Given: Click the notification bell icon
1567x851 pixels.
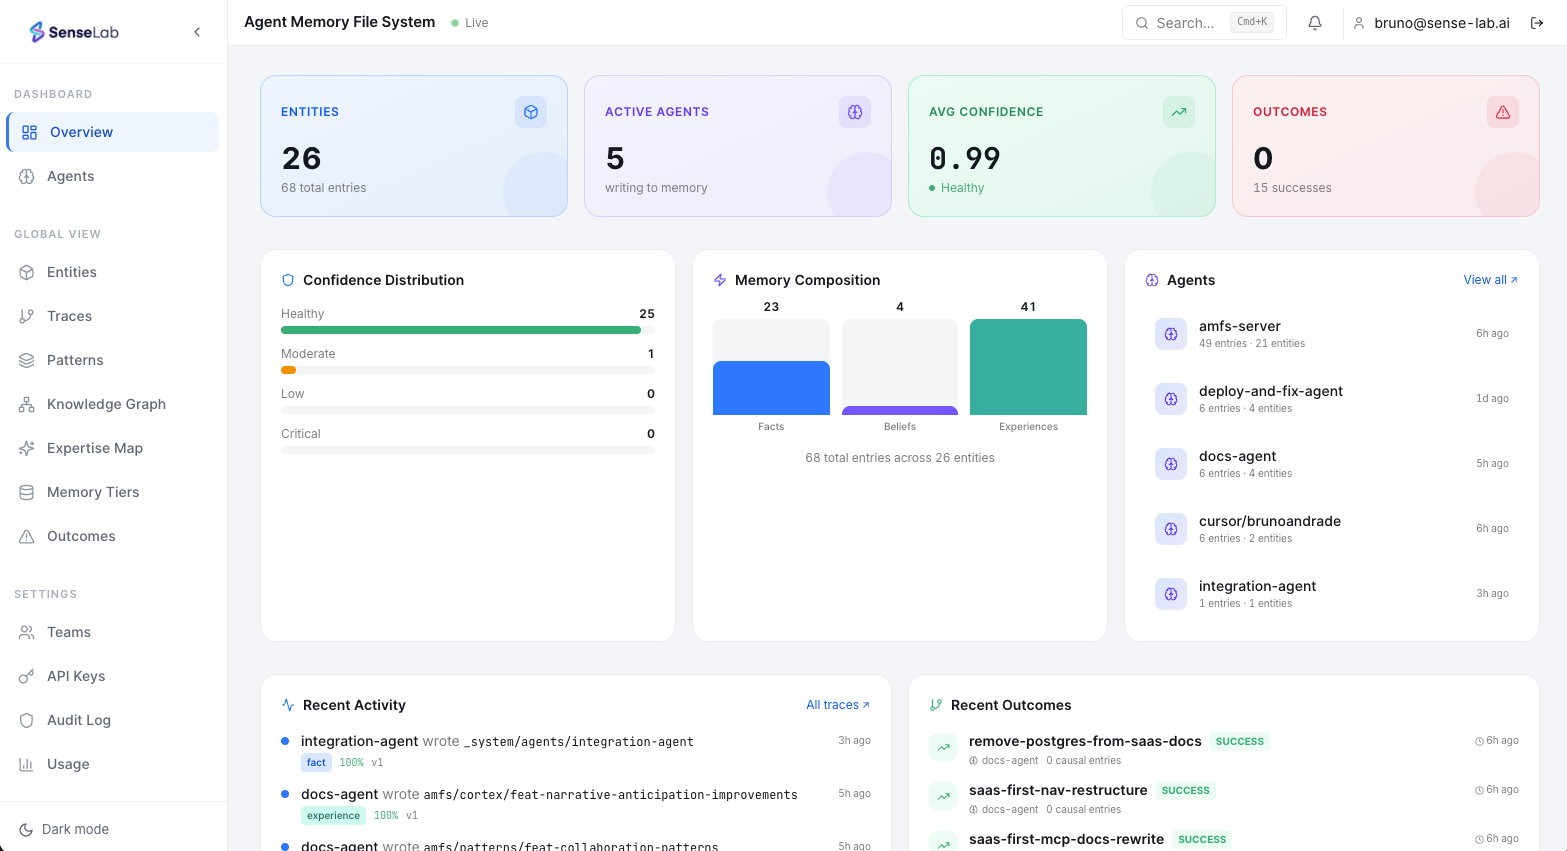Looking at the screenshot, I should (1314, 22).
